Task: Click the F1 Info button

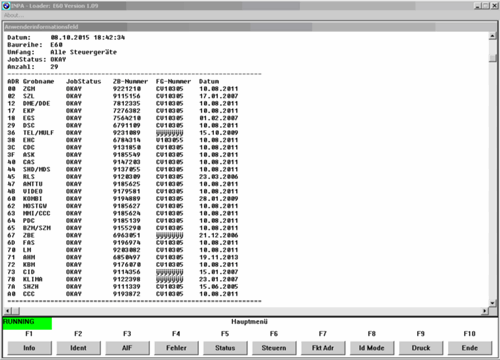Action: pos(29,348)
